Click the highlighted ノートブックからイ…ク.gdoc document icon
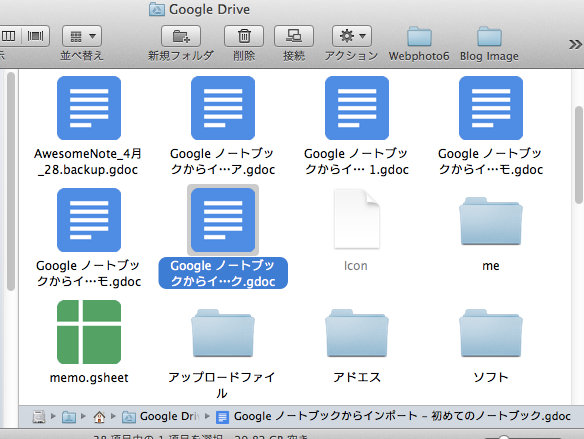Viewport: 584px width, 439px height. (223, 220)
